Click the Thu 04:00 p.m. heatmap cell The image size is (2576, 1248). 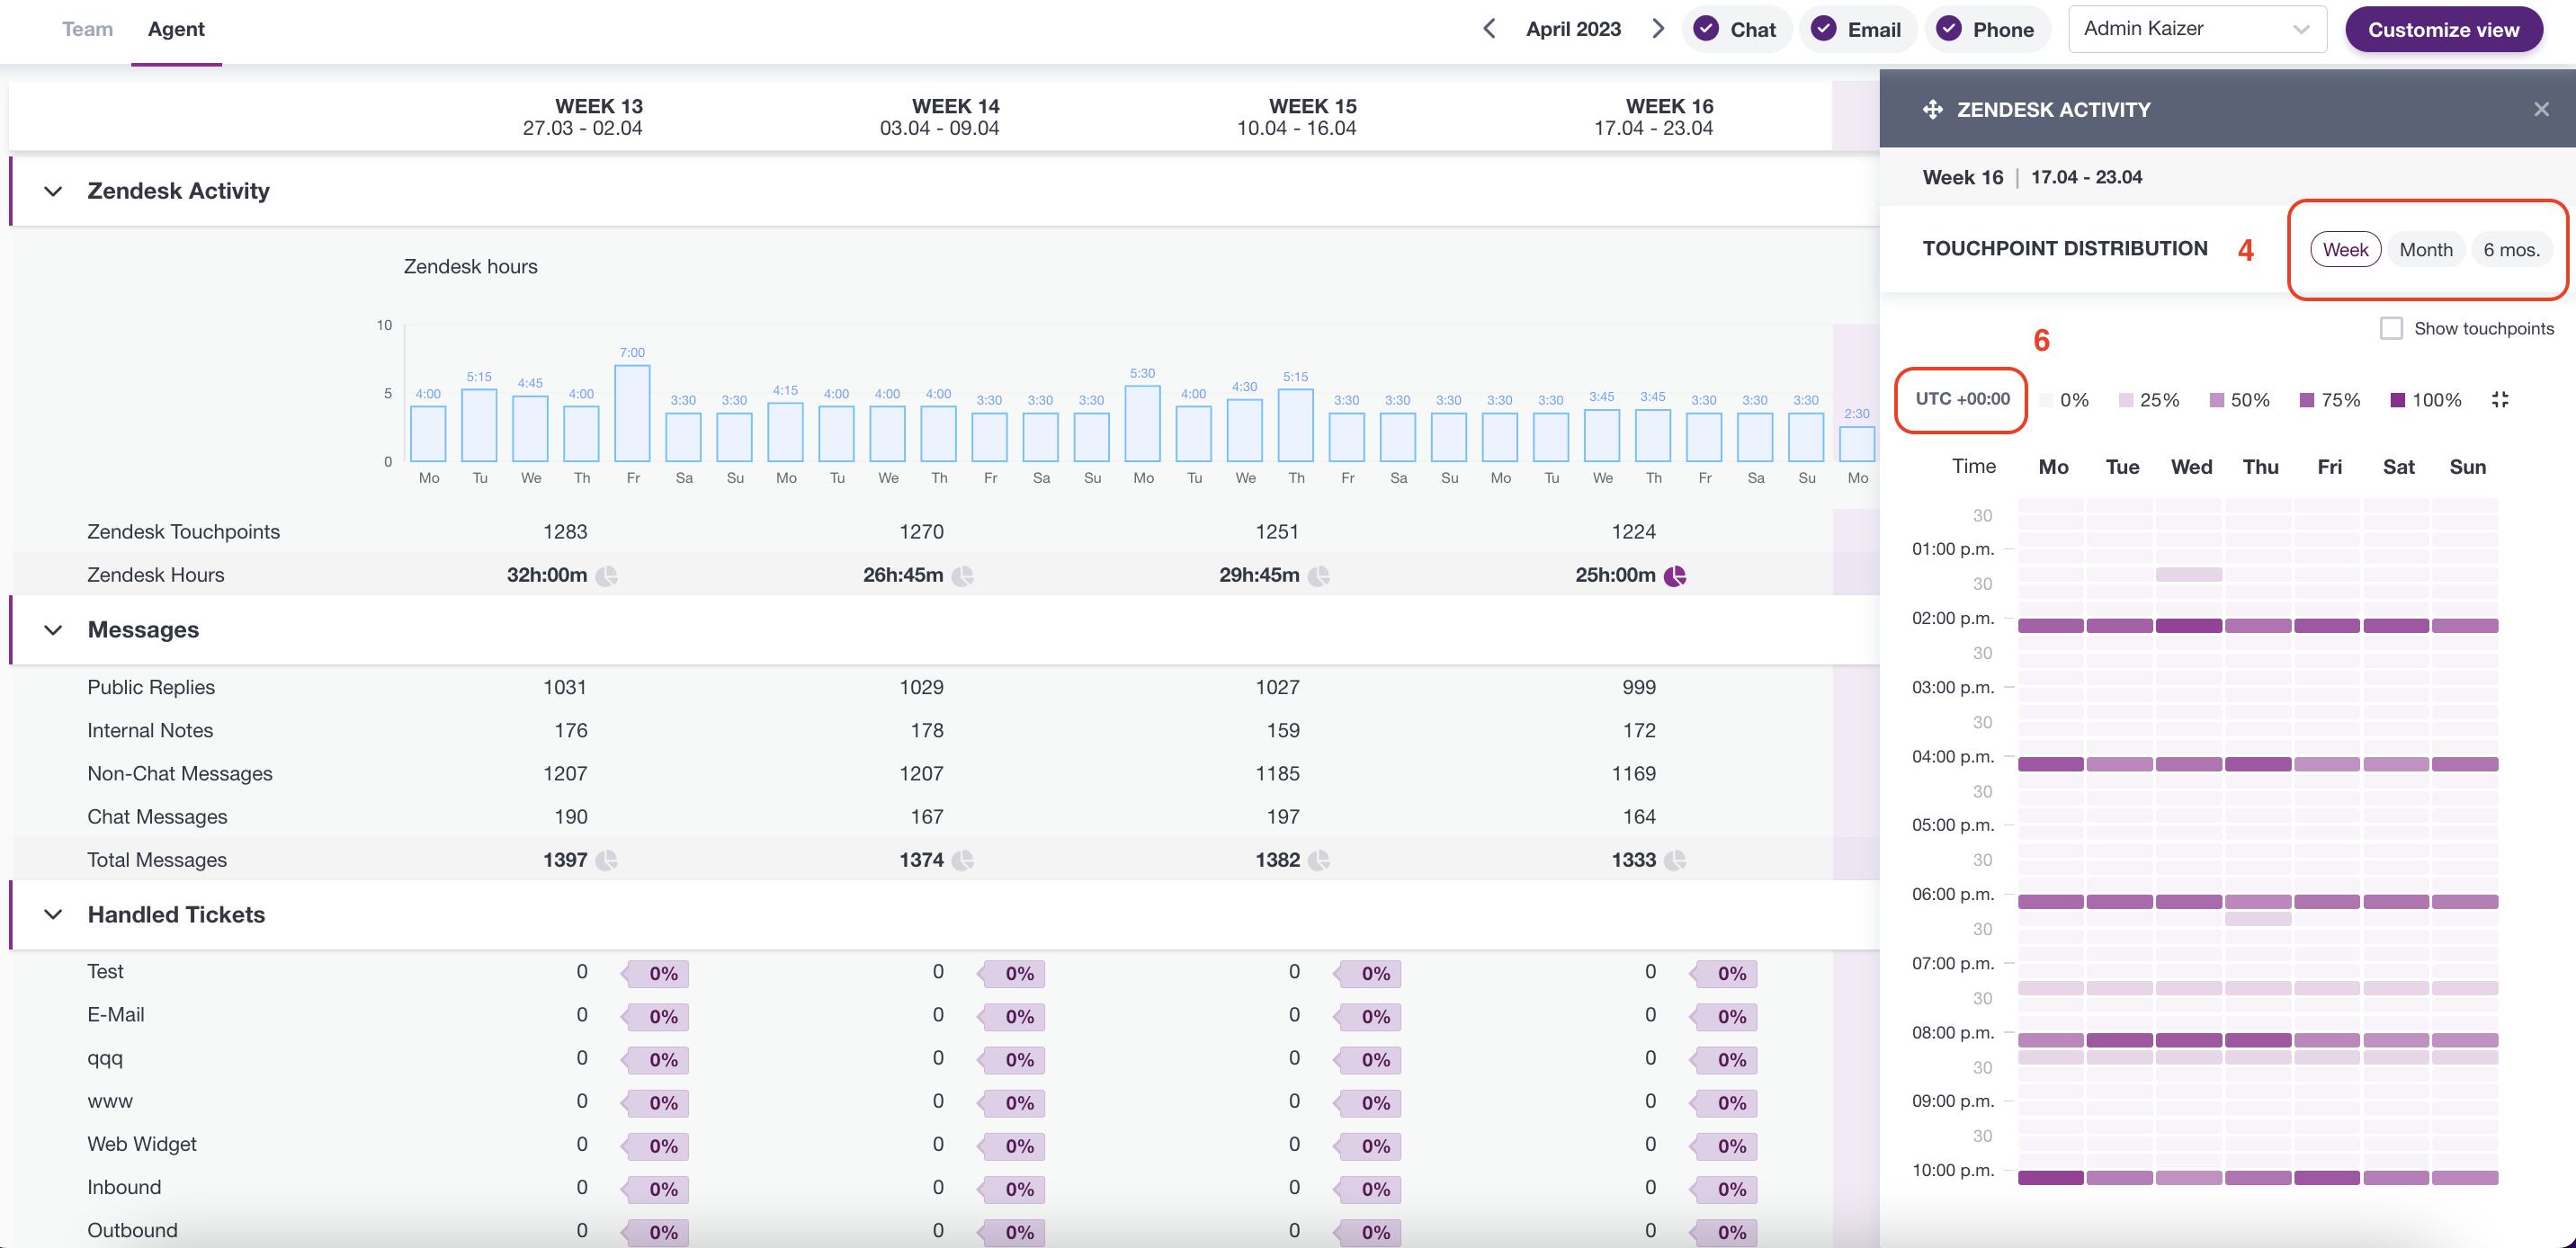(2257, 764)
